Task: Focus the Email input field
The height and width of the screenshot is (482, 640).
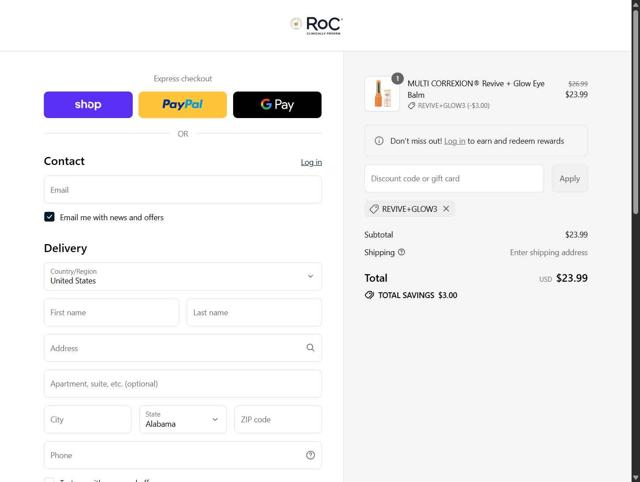Action: point(183,190)
